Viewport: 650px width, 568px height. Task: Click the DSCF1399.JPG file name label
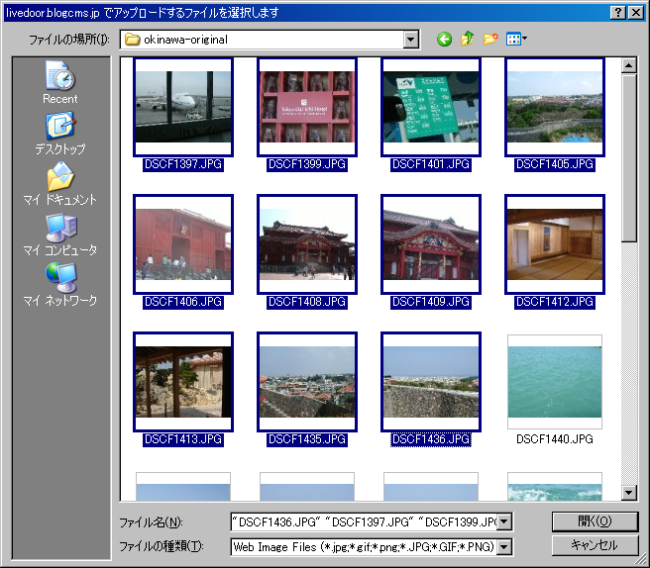point(307,165)
